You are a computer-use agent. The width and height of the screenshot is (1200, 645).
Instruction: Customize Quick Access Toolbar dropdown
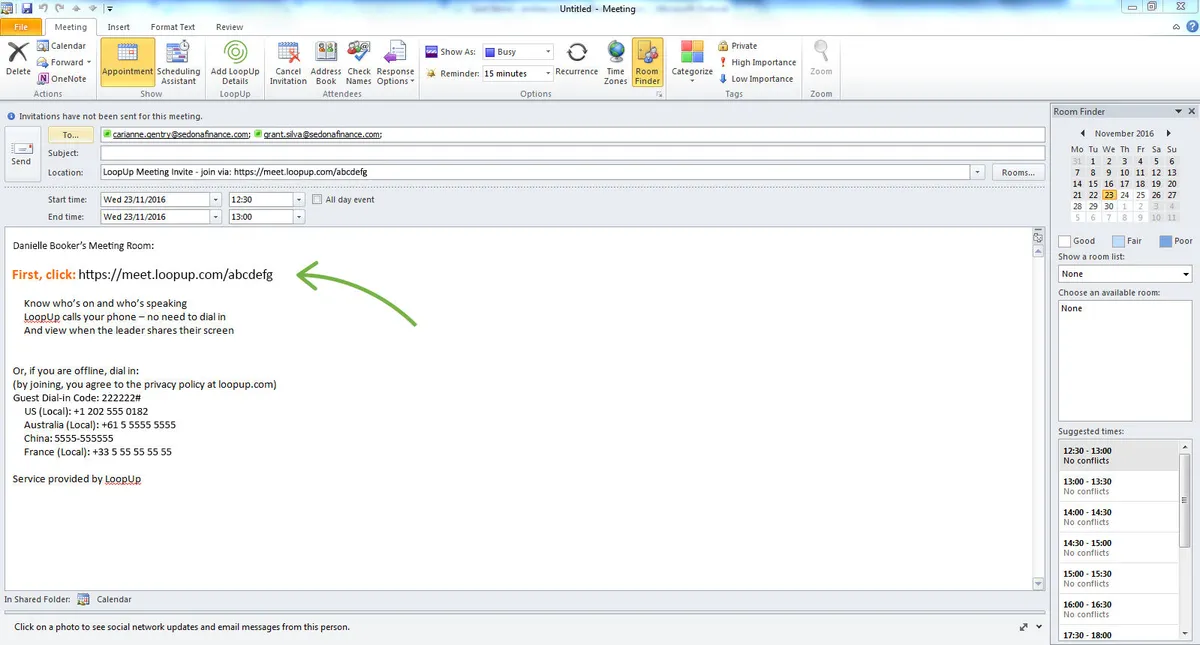[108, 8]
